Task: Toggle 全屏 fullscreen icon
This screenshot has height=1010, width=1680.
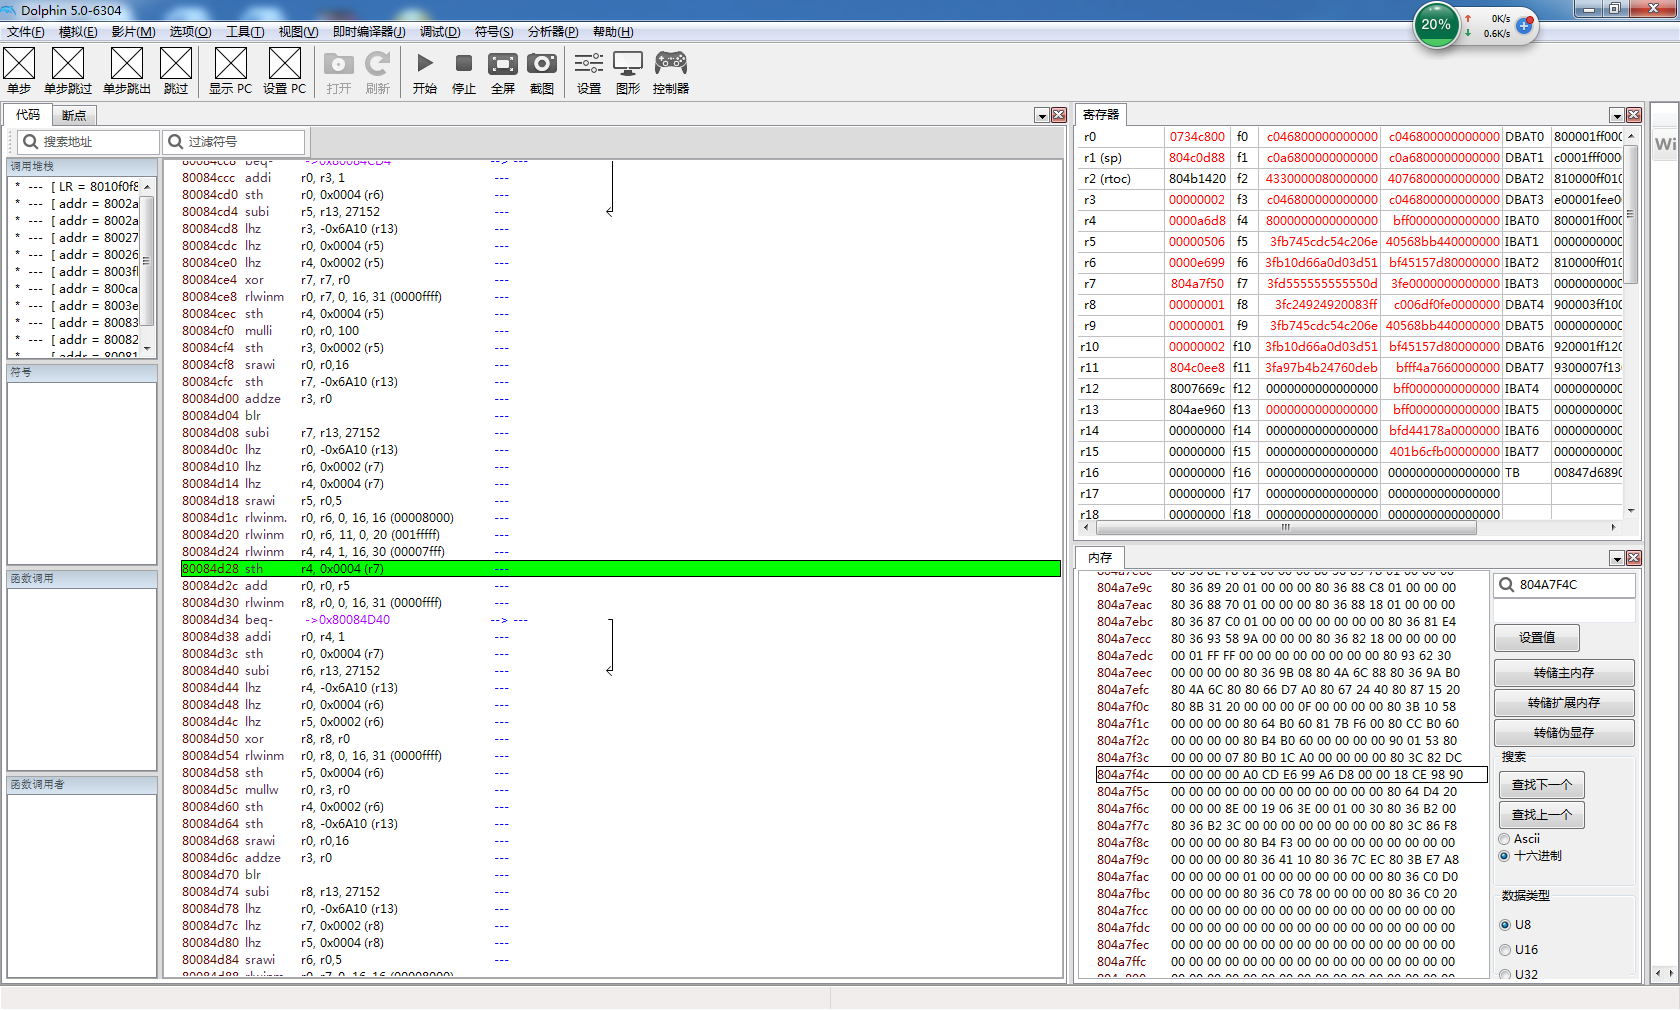Action: click(503, 64)
